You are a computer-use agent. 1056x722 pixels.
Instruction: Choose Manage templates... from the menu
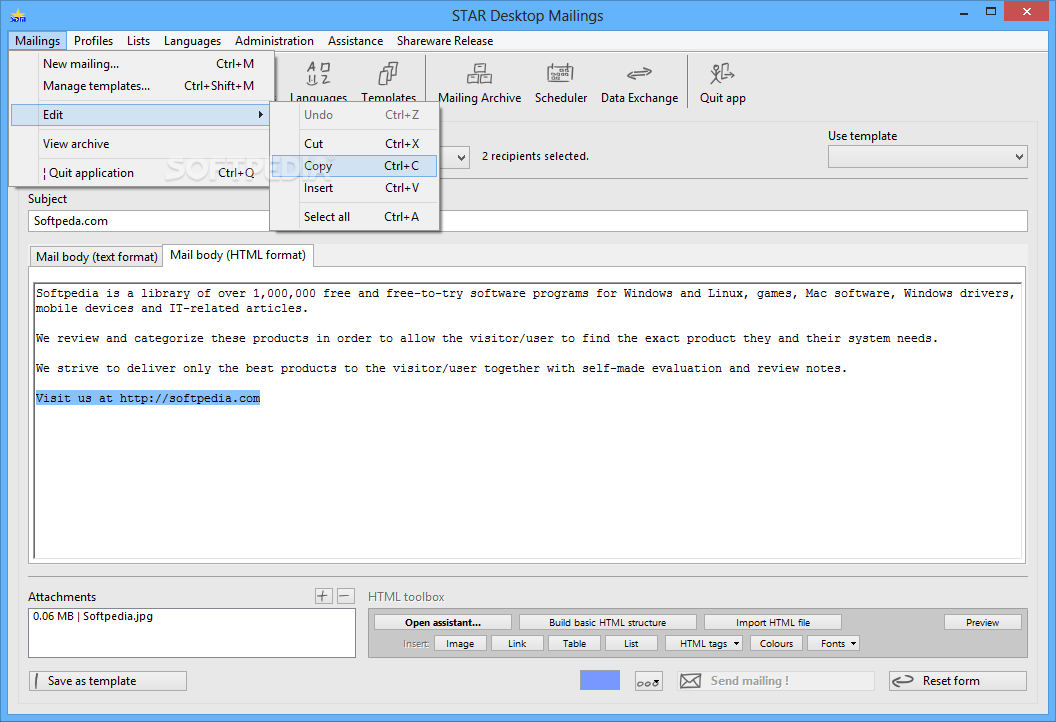[142, 86]
